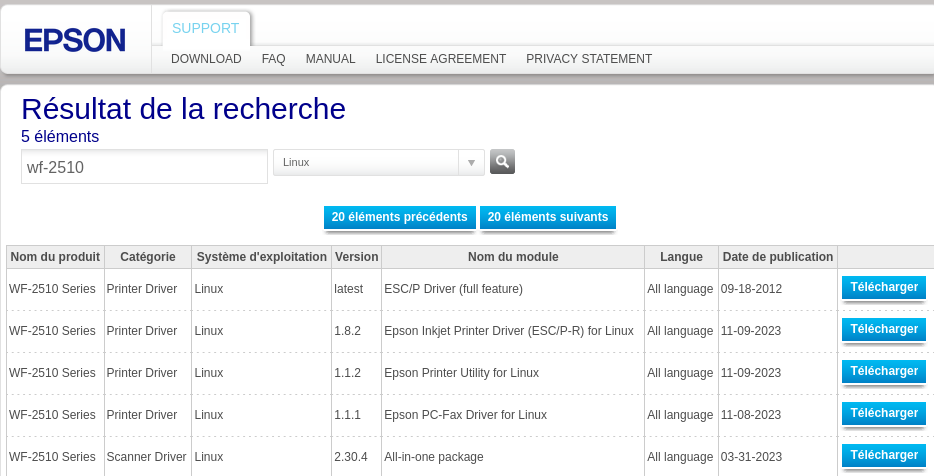Click the Epson PC-Fax Driver for Linux text
The width and height of the screenshot is (934, 476).
(x=465, y=415)
